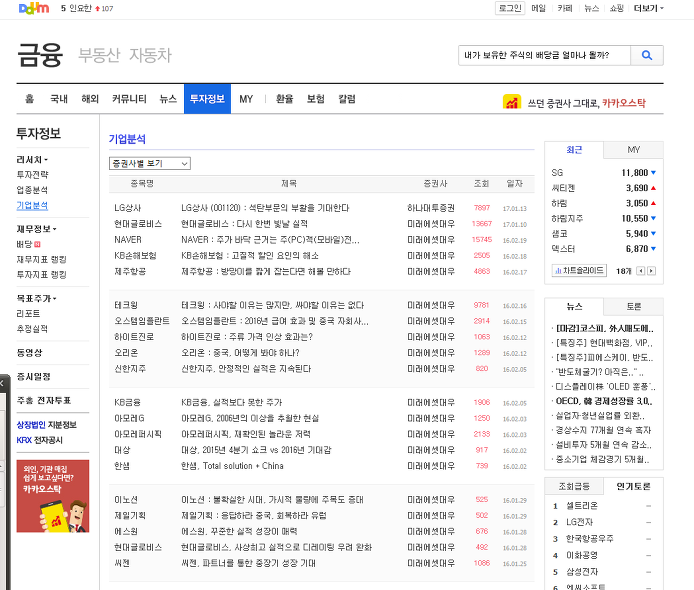Click the yellow KakaoStock chart icon
This screenshot has height=590, width=694.
click(x=512, y=103)
